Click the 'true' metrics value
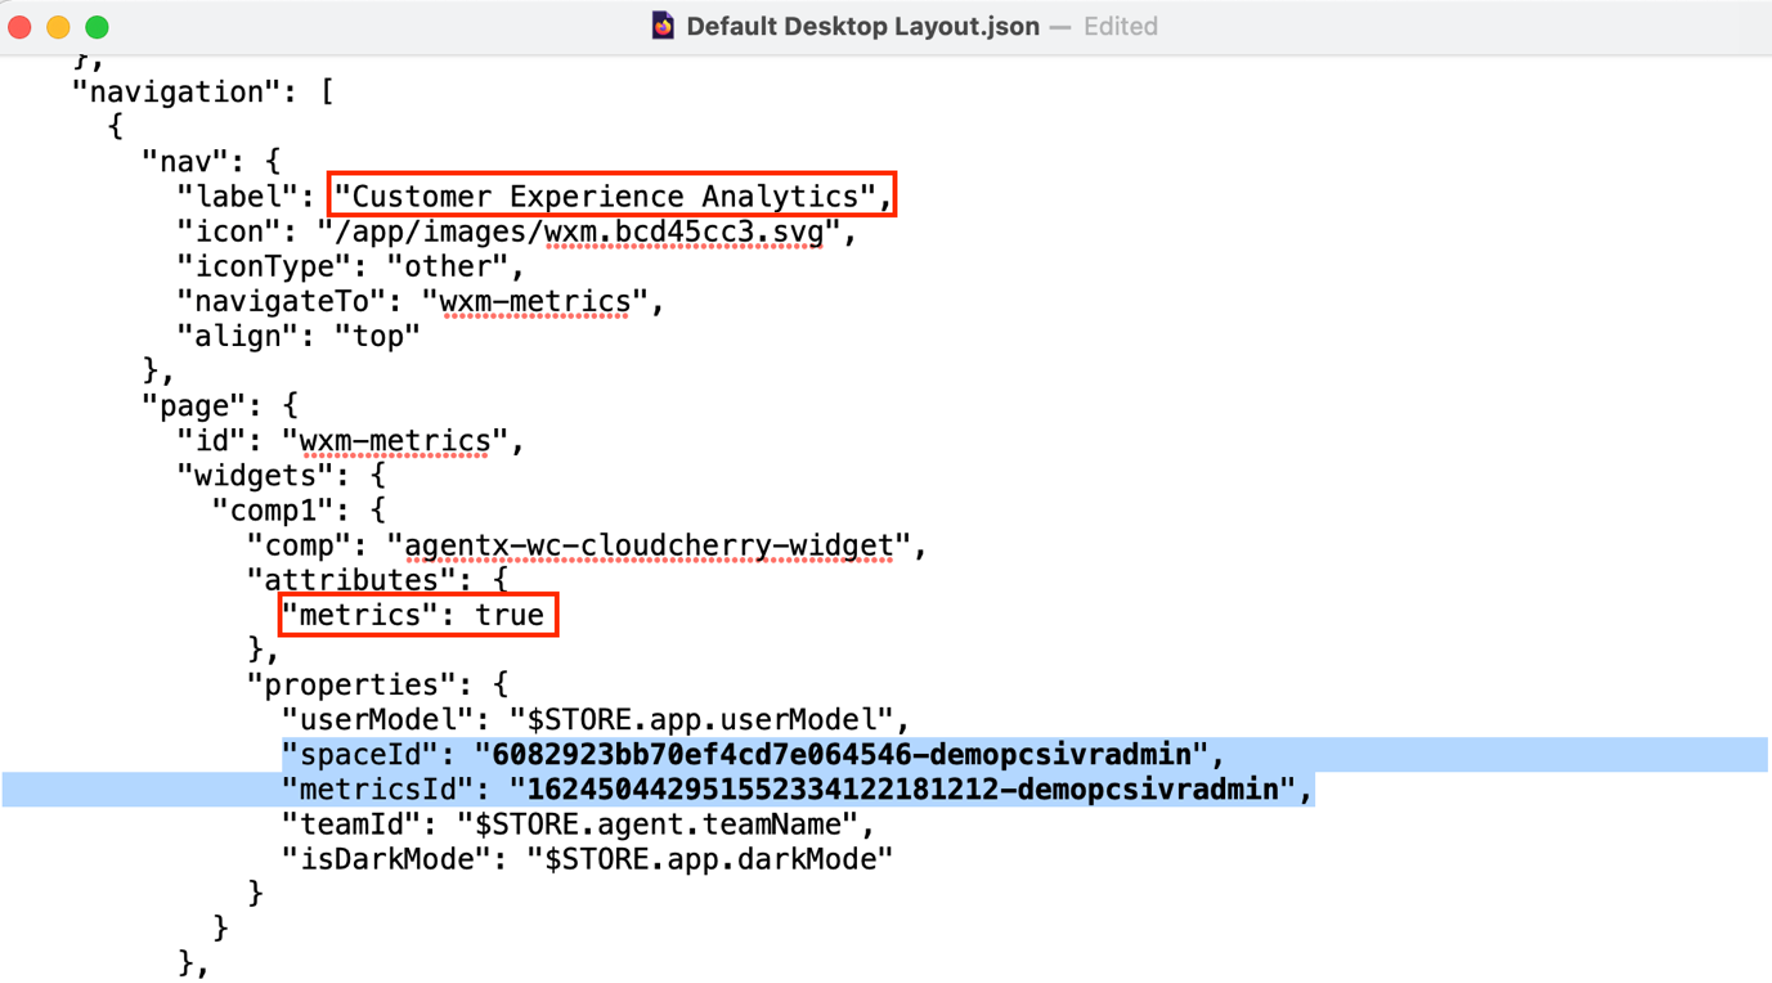Image resolution: width=1772 pixels, height=983 pixels. [x=509, y=615]
